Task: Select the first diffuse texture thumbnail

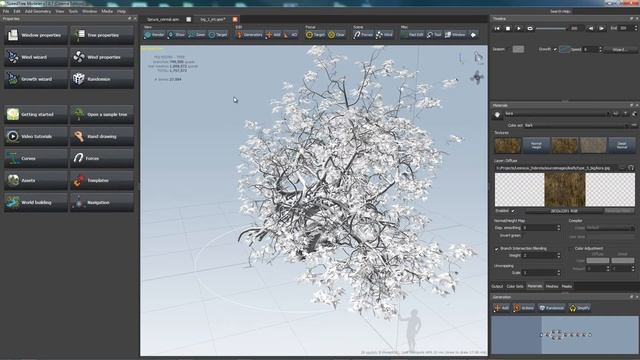Action: [508, 145]
